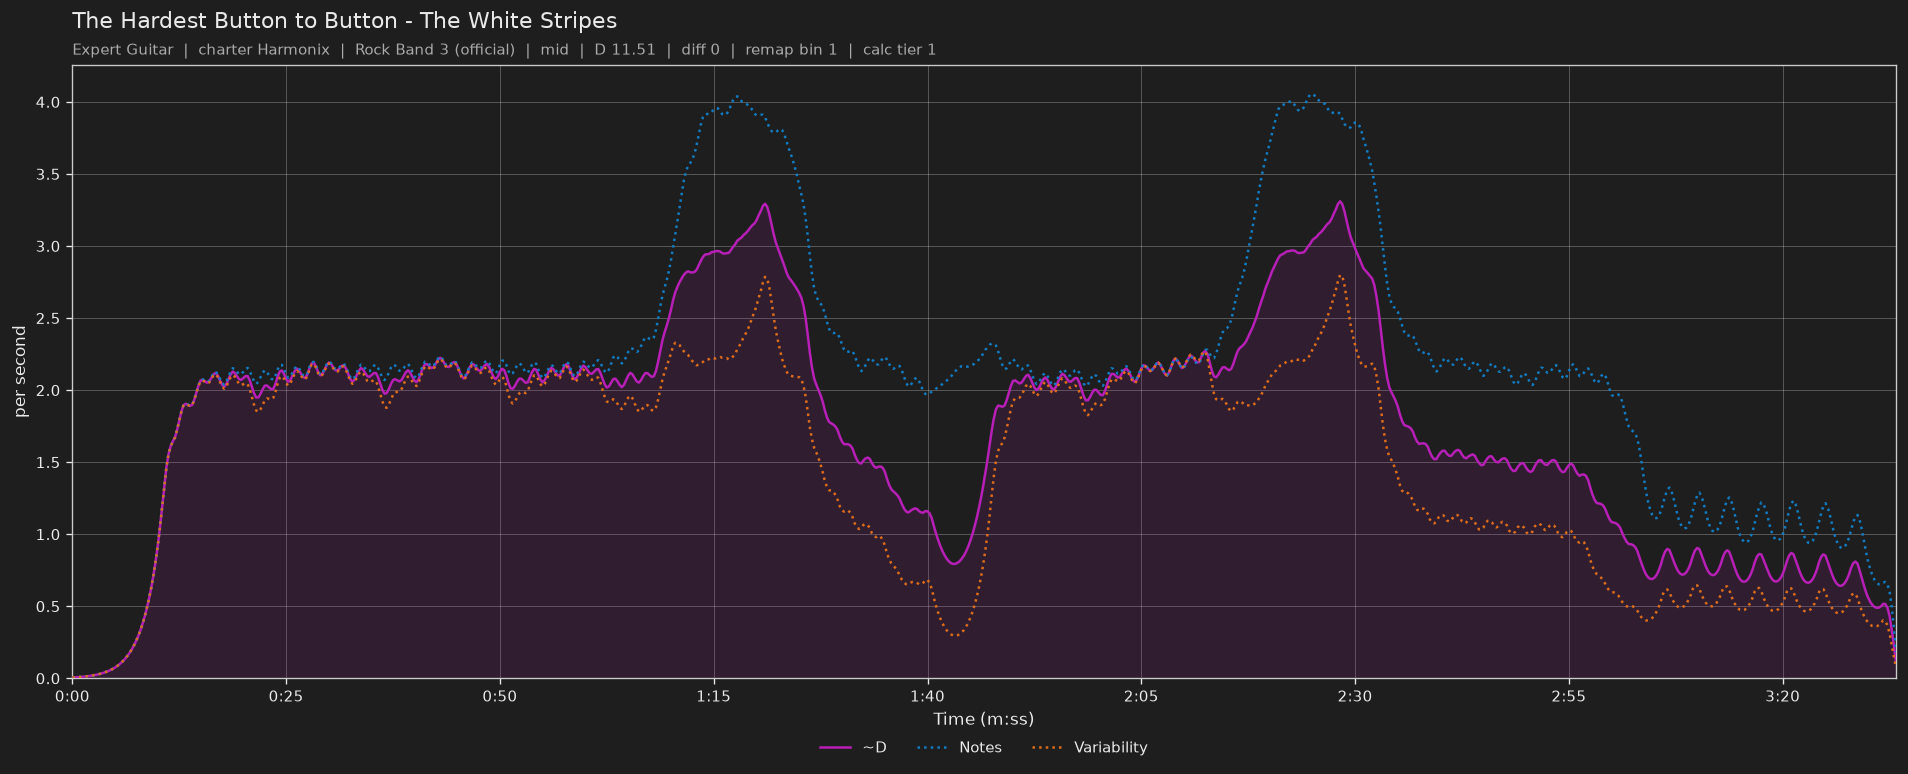Click the blue dotted swatch beside Notes
Viewport: 1908px width, 774px height.
[x=932, y=748]
